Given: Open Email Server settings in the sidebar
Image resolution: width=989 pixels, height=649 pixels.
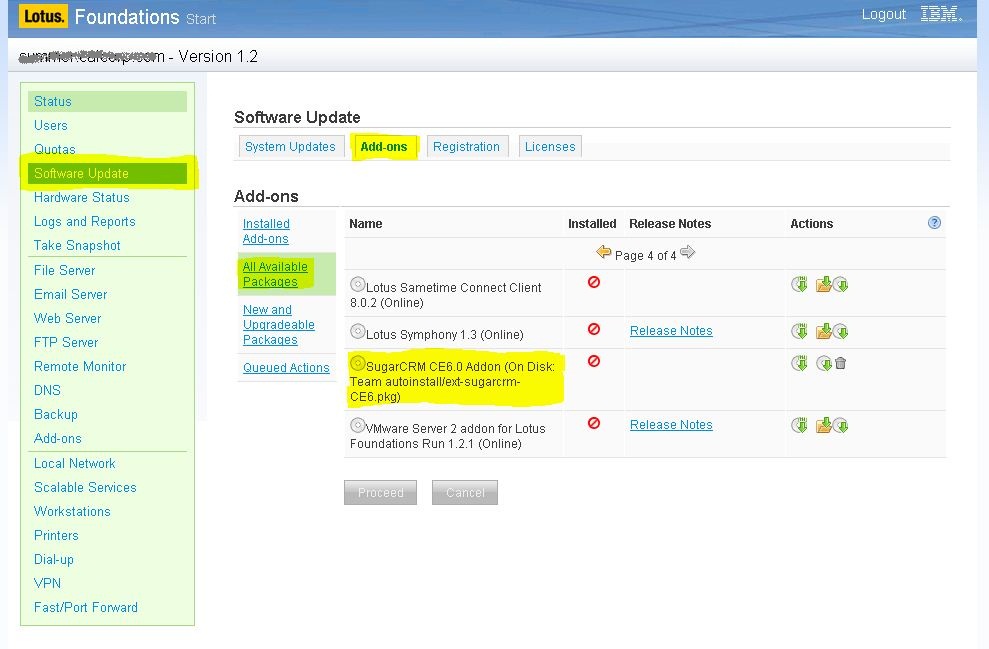Looking at the screenshot, I should point(71,295).
